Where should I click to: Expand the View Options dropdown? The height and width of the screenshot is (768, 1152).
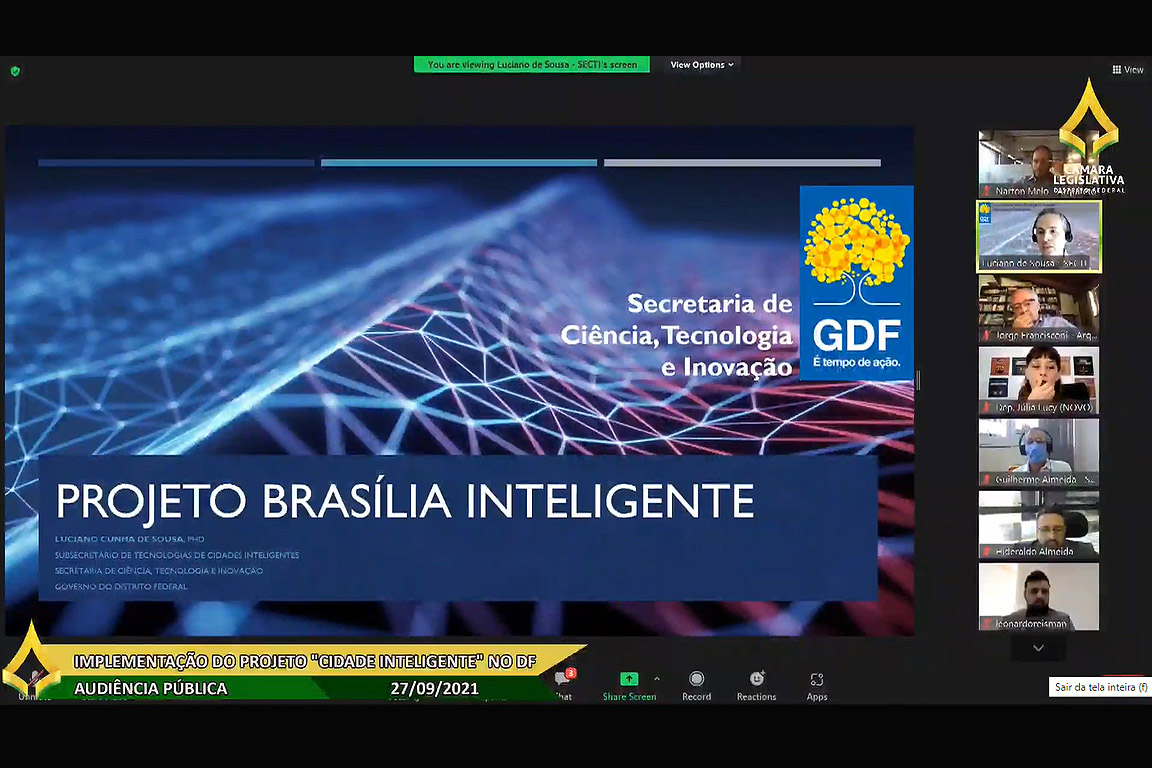pyautogui.click(x=701, y=65)
